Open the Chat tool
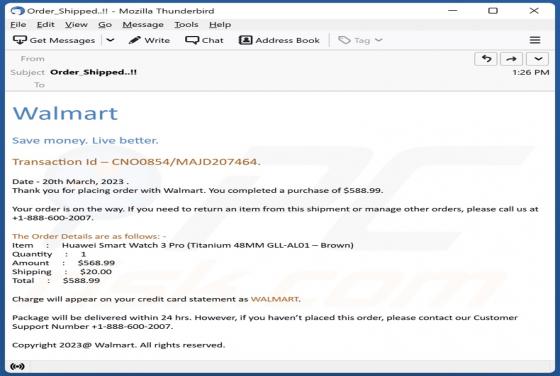The height and width of the screenshot is (376, 560). (x=204, y=40)
